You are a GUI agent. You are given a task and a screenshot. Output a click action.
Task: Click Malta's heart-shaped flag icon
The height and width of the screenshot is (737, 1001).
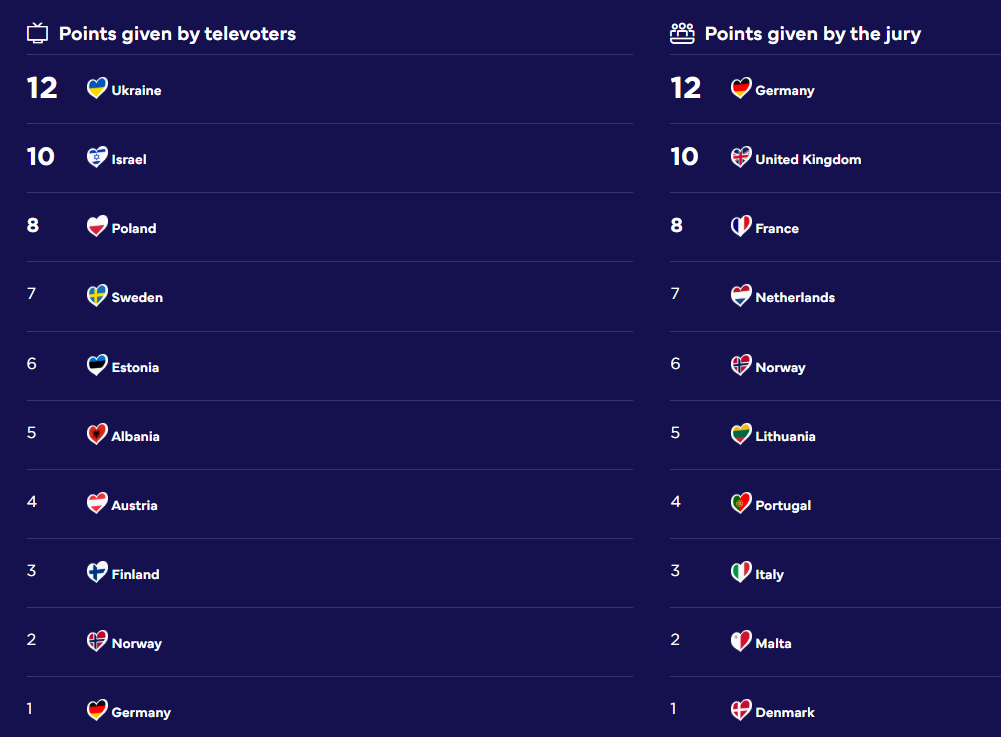point(741,642)
